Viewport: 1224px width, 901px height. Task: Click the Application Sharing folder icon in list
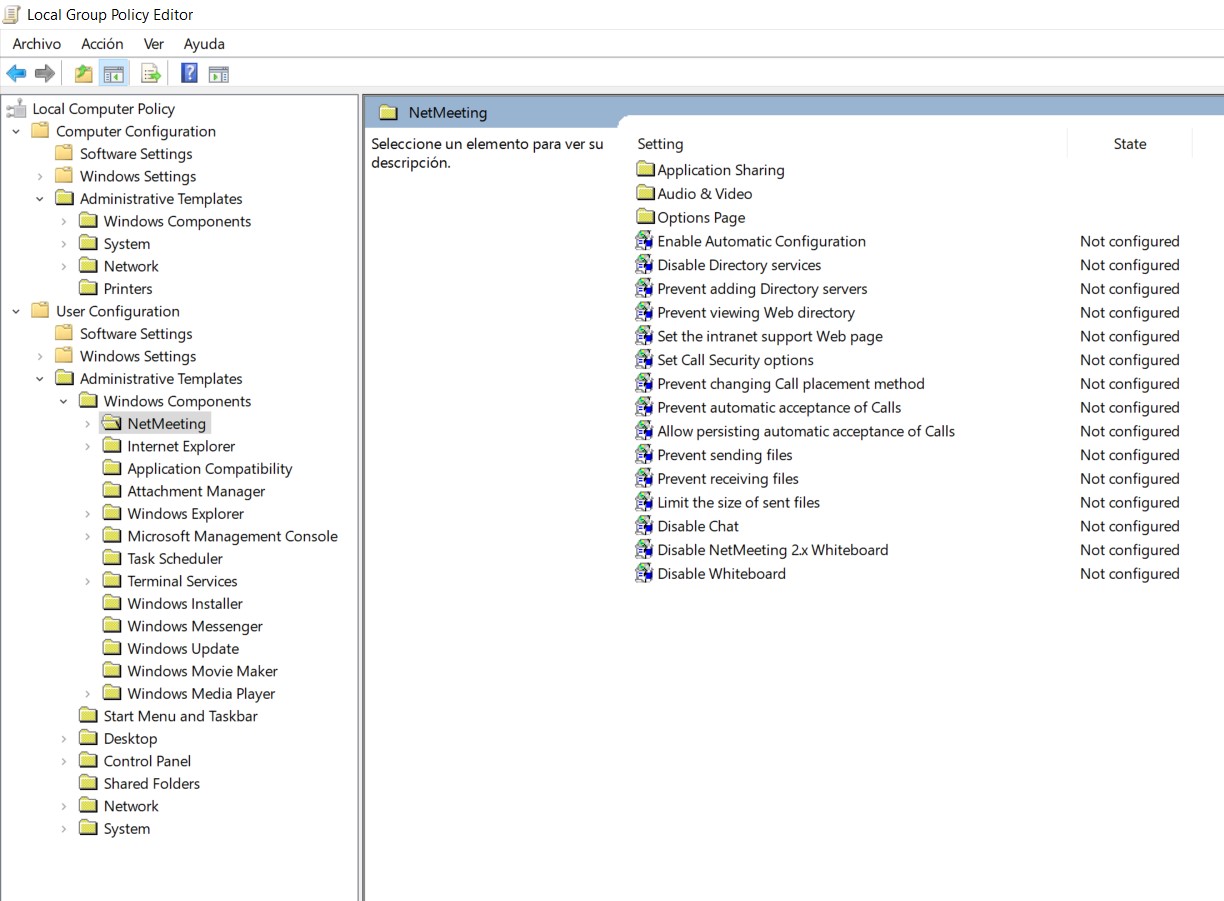[x=645, y=170]
